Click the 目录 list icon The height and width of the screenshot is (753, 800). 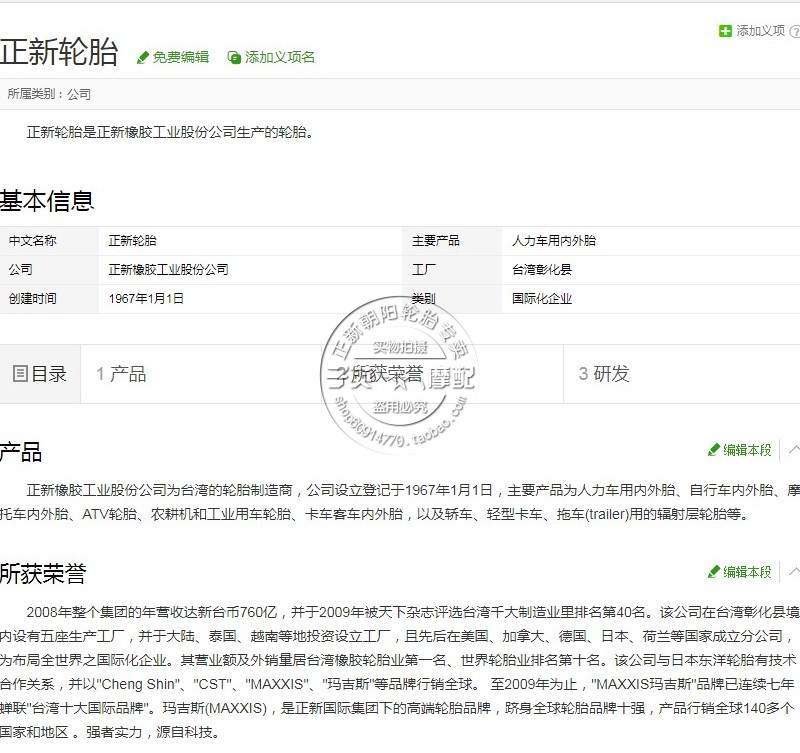(20, 374)
